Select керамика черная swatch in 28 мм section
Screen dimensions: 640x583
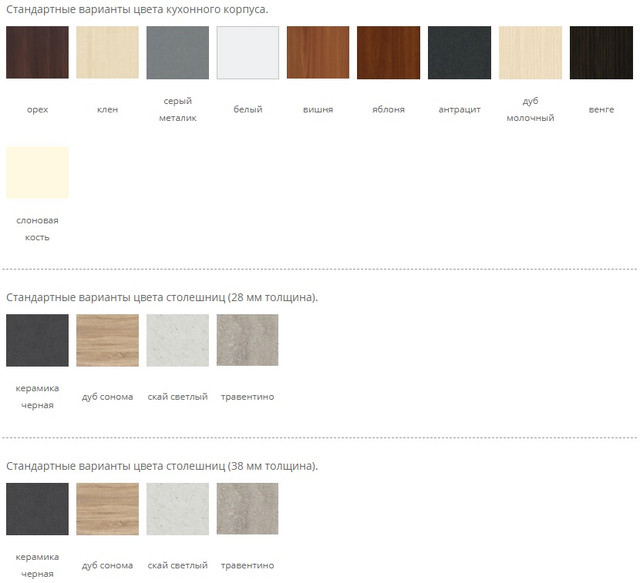(x=37, y=340)
